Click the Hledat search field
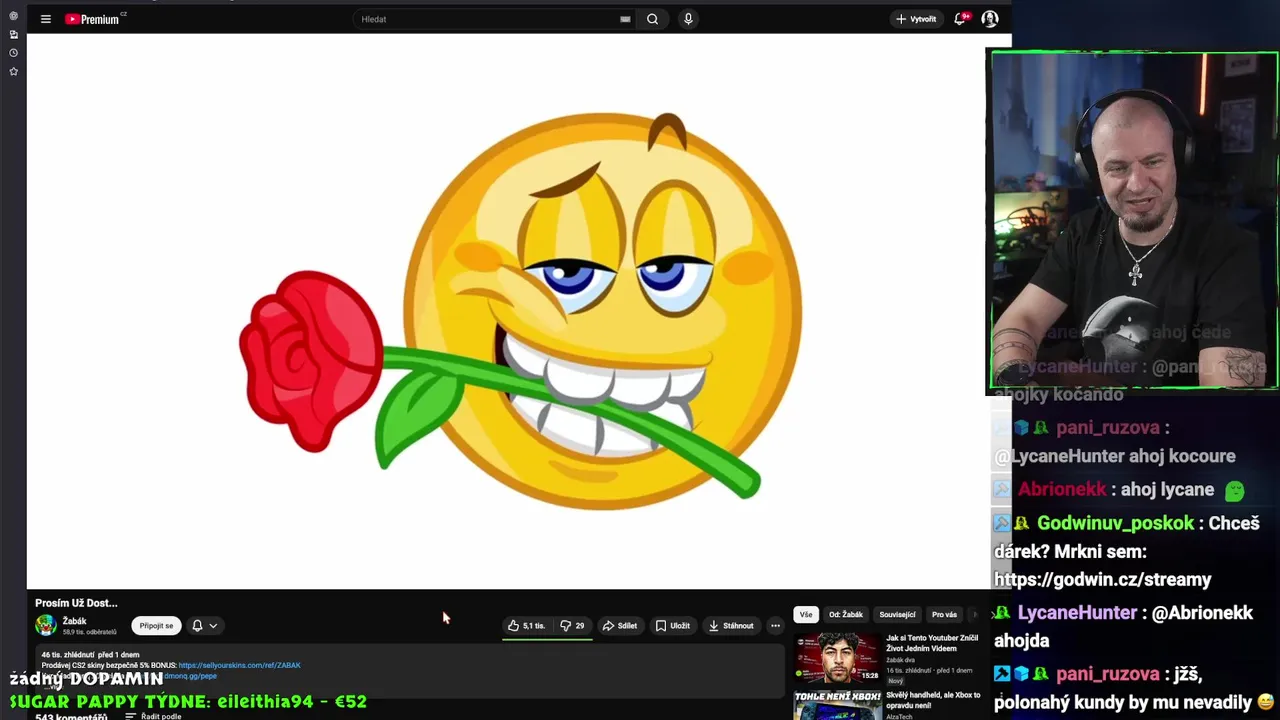 pos(488,19)
